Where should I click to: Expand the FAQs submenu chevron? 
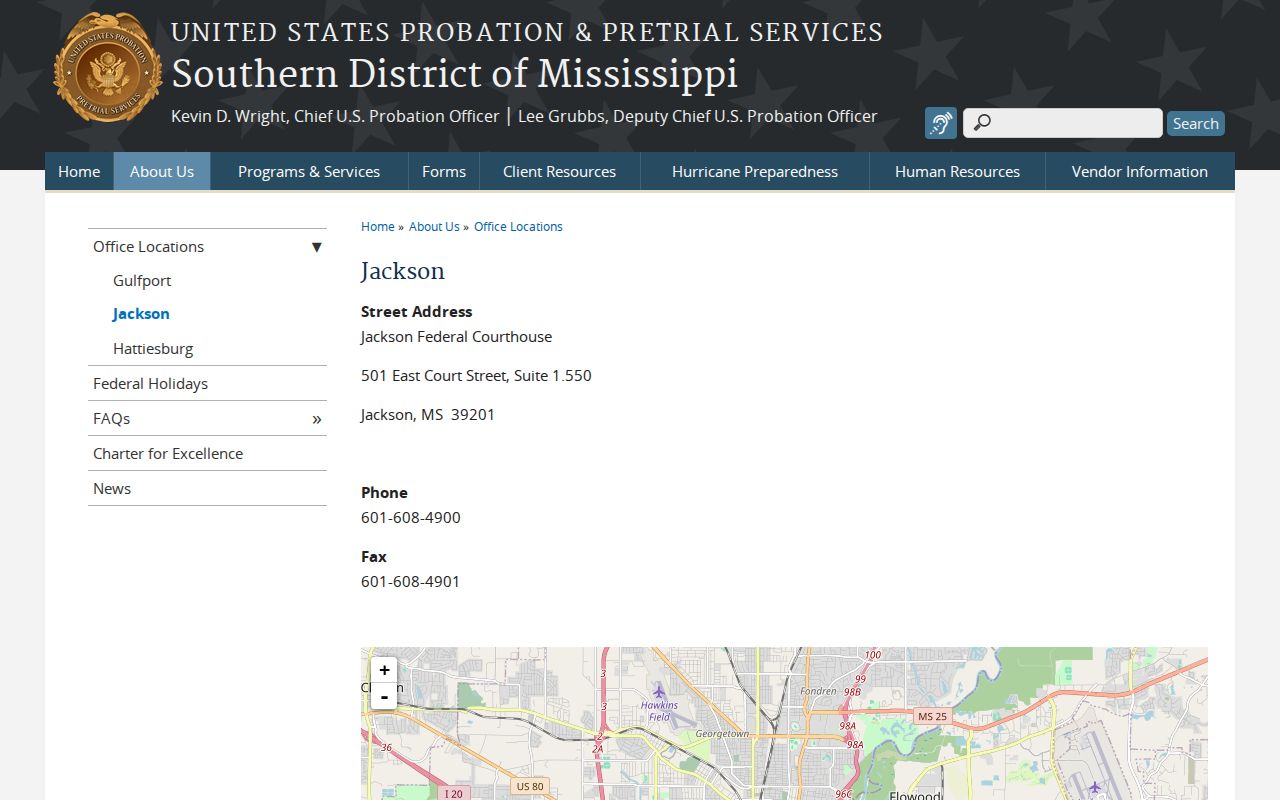[316, 419]
